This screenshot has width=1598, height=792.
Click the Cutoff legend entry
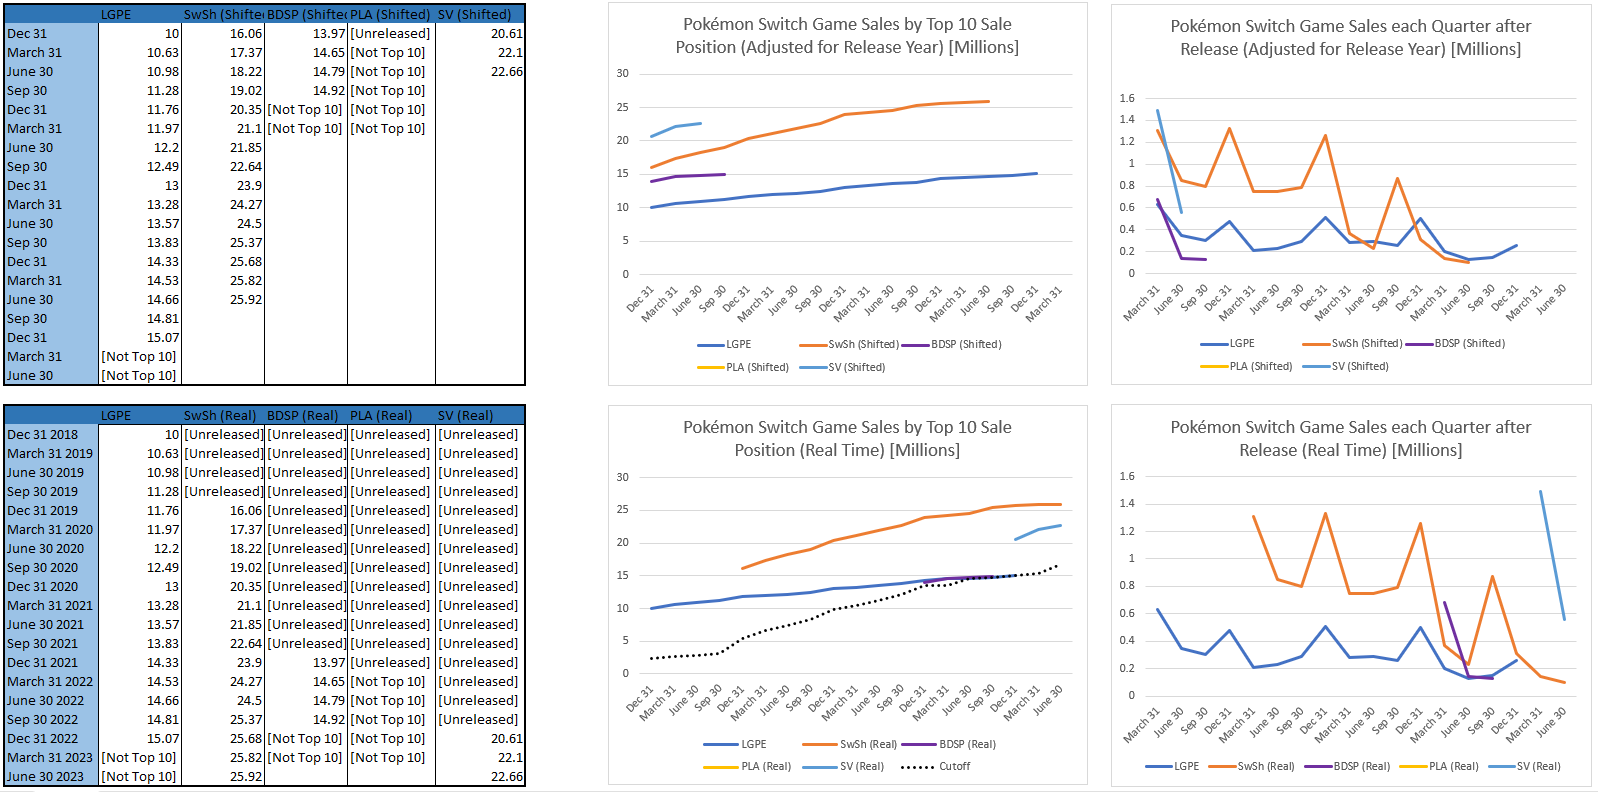point(936,766)
